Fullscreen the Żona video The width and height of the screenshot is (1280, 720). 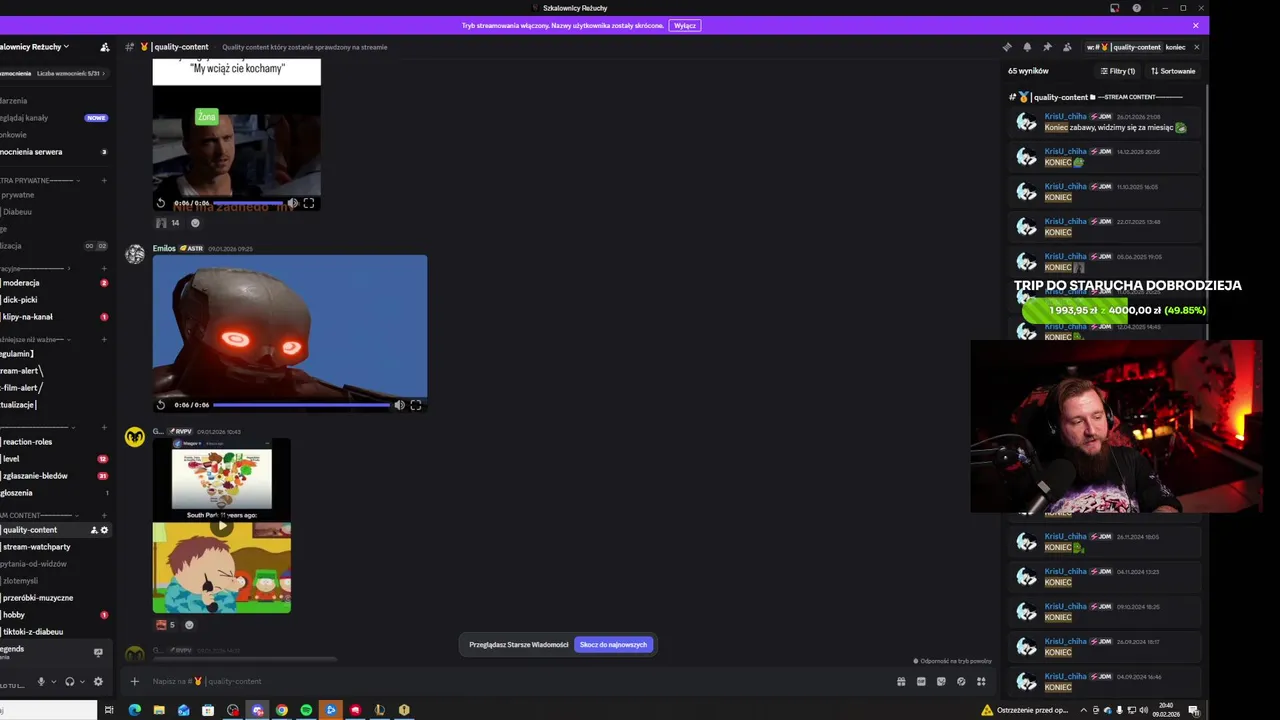point(309,203)
